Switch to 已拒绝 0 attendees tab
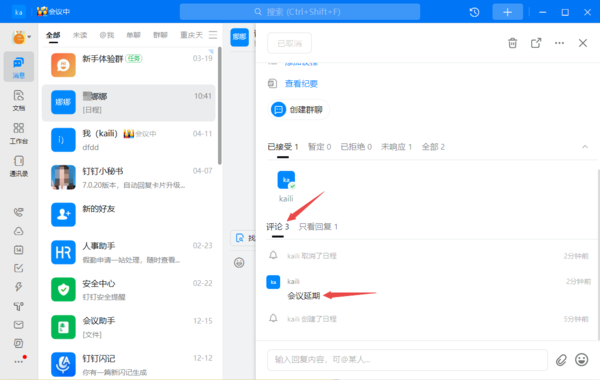This screenshot has width=600, height=380. pos(356,147)
